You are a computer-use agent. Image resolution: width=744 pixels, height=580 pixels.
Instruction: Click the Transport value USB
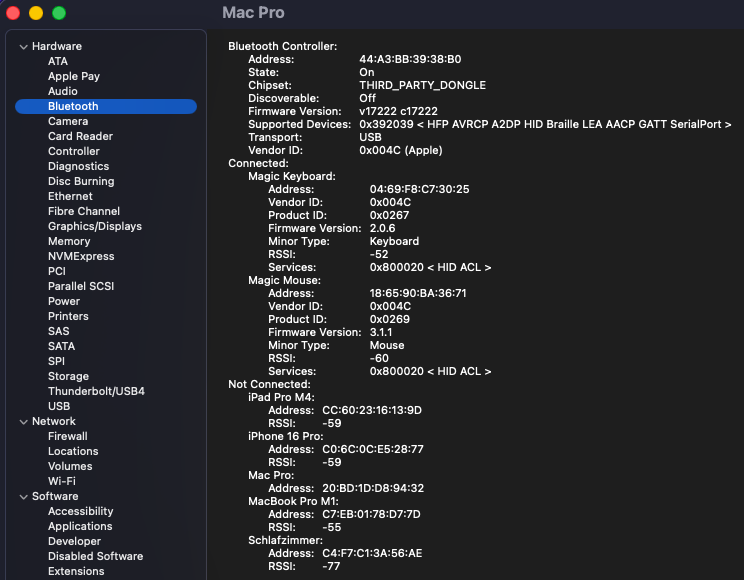pos(370,138)
